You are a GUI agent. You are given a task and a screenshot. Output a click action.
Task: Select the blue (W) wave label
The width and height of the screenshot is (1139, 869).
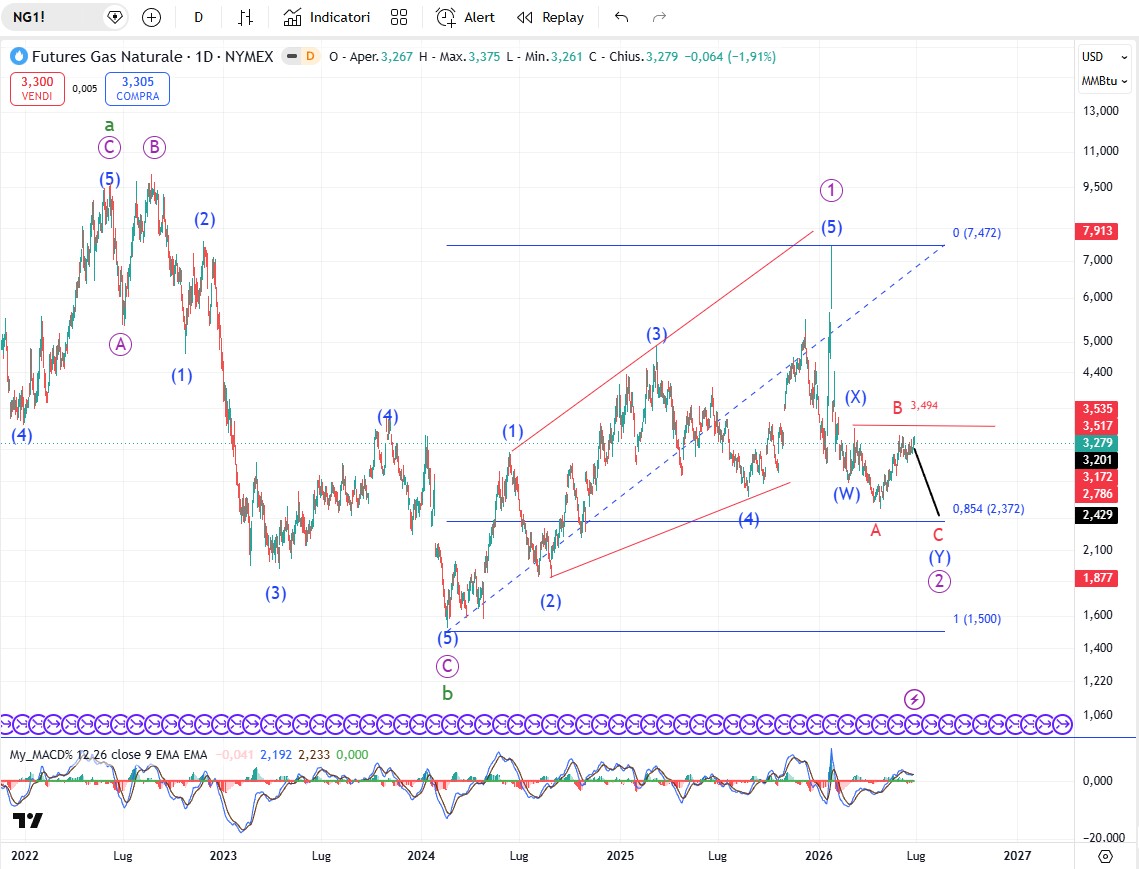pos(846,495)
